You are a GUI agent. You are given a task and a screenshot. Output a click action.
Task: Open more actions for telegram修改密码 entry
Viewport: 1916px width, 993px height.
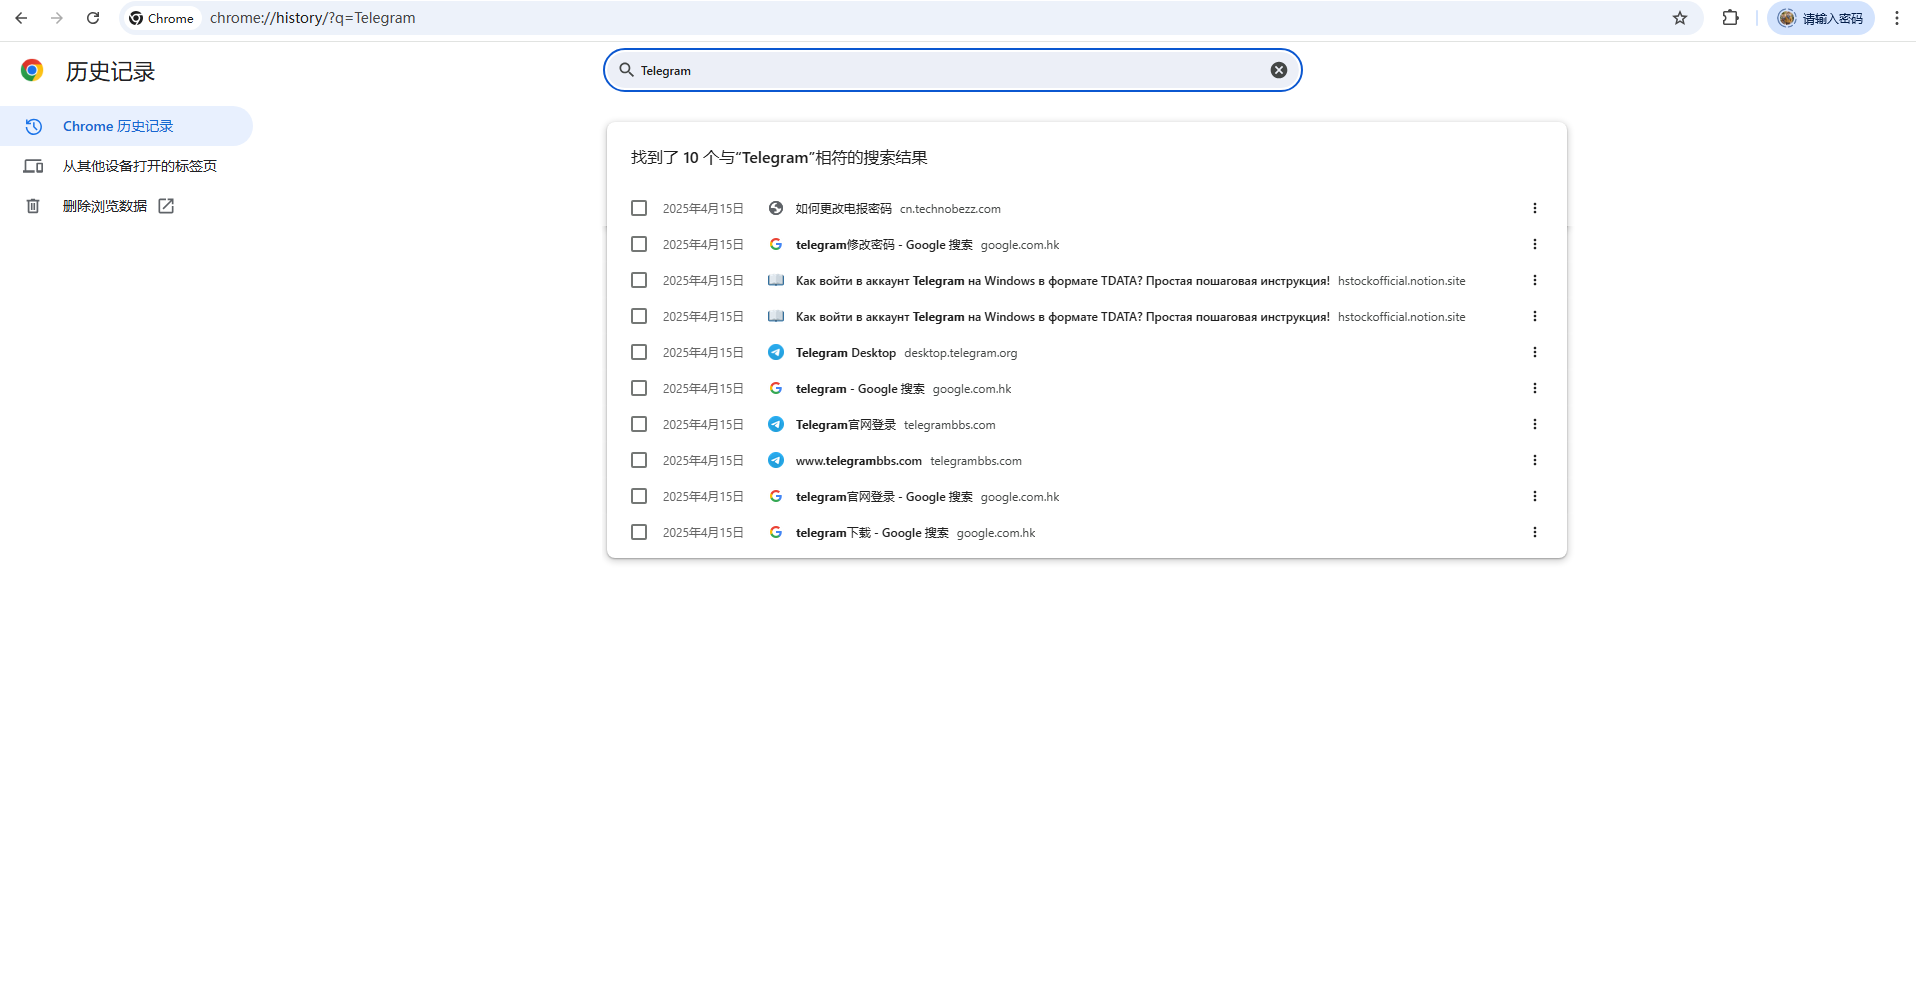(x=1535, y=244)
